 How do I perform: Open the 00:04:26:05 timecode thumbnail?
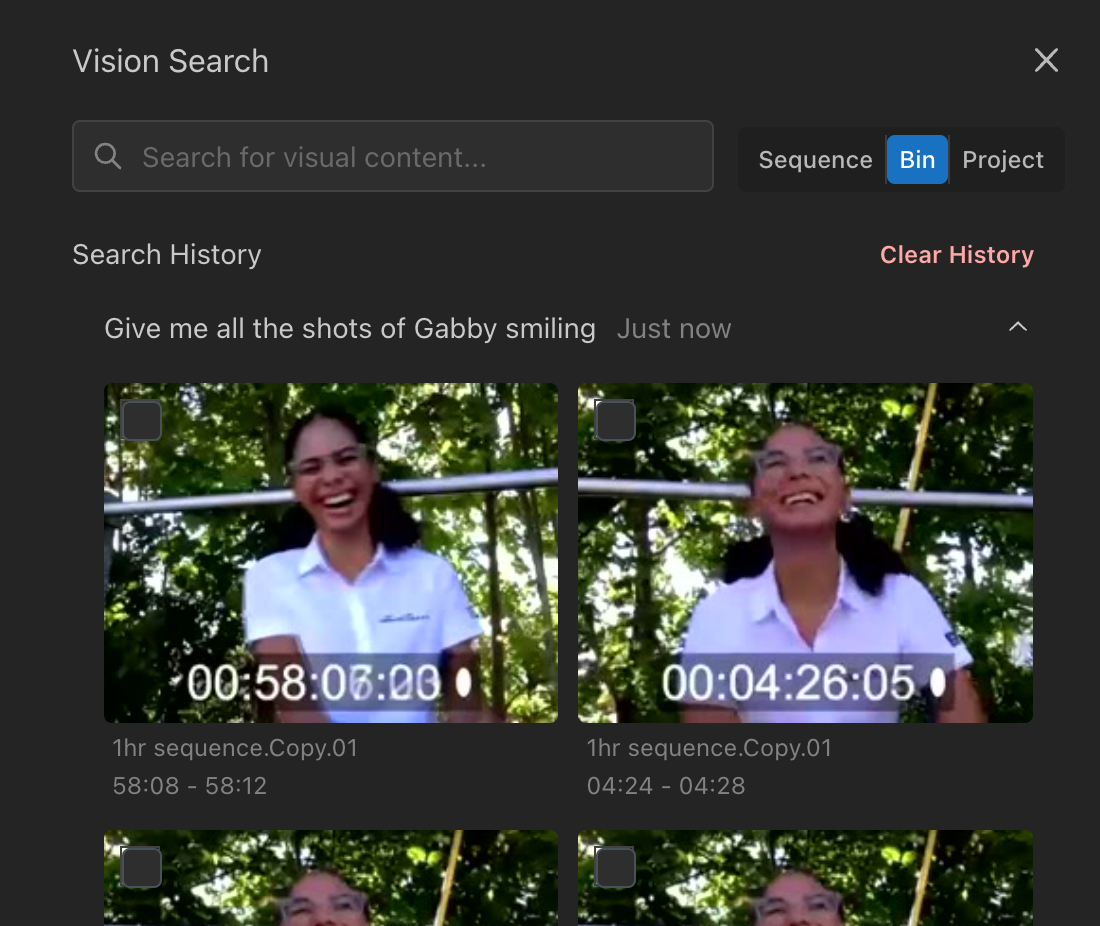[805, 553]
